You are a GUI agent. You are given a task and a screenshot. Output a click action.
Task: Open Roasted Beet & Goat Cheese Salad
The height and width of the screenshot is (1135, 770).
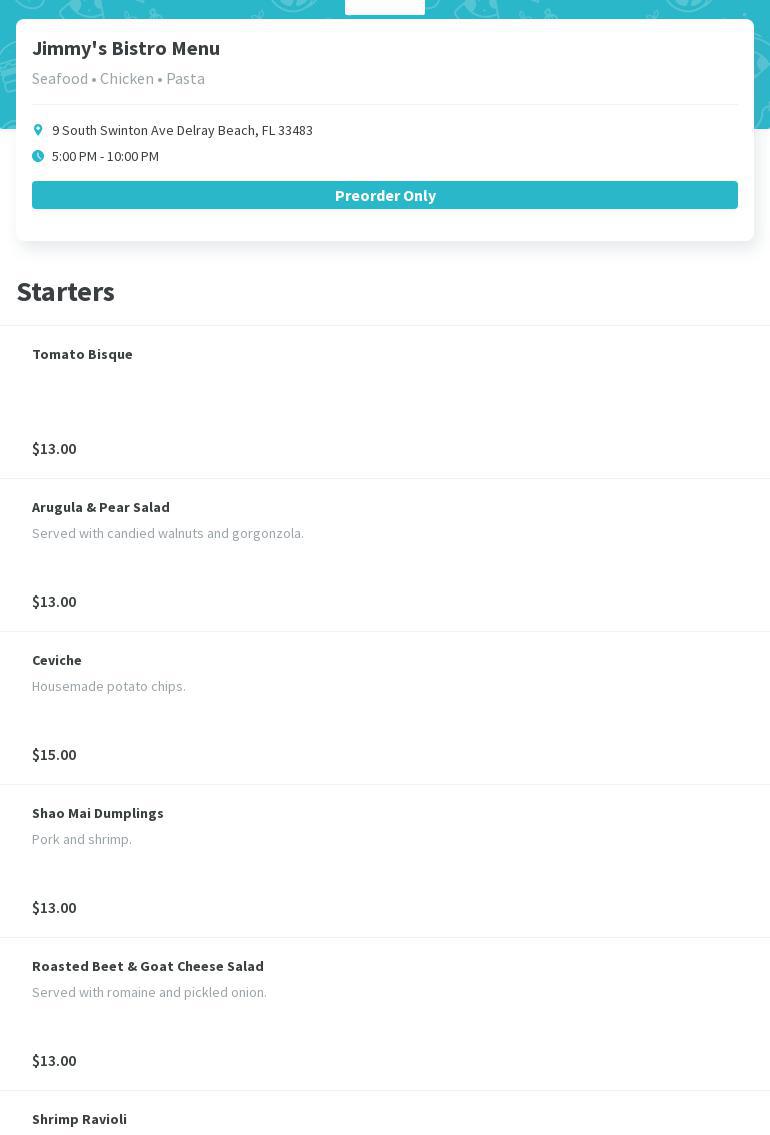pos(148,966)
